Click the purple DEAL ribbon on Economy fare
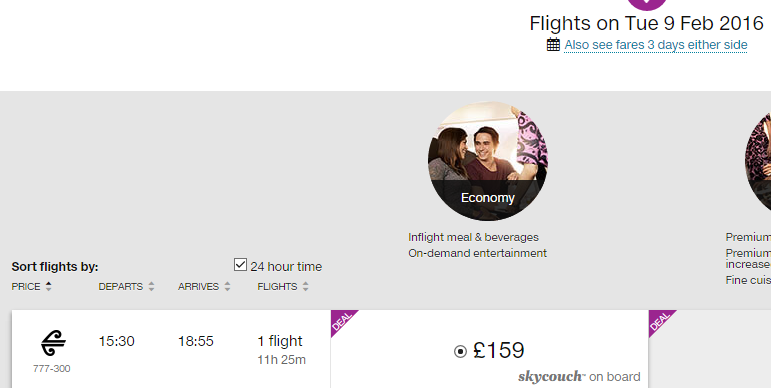771x388 pixels. coord(343,322)
